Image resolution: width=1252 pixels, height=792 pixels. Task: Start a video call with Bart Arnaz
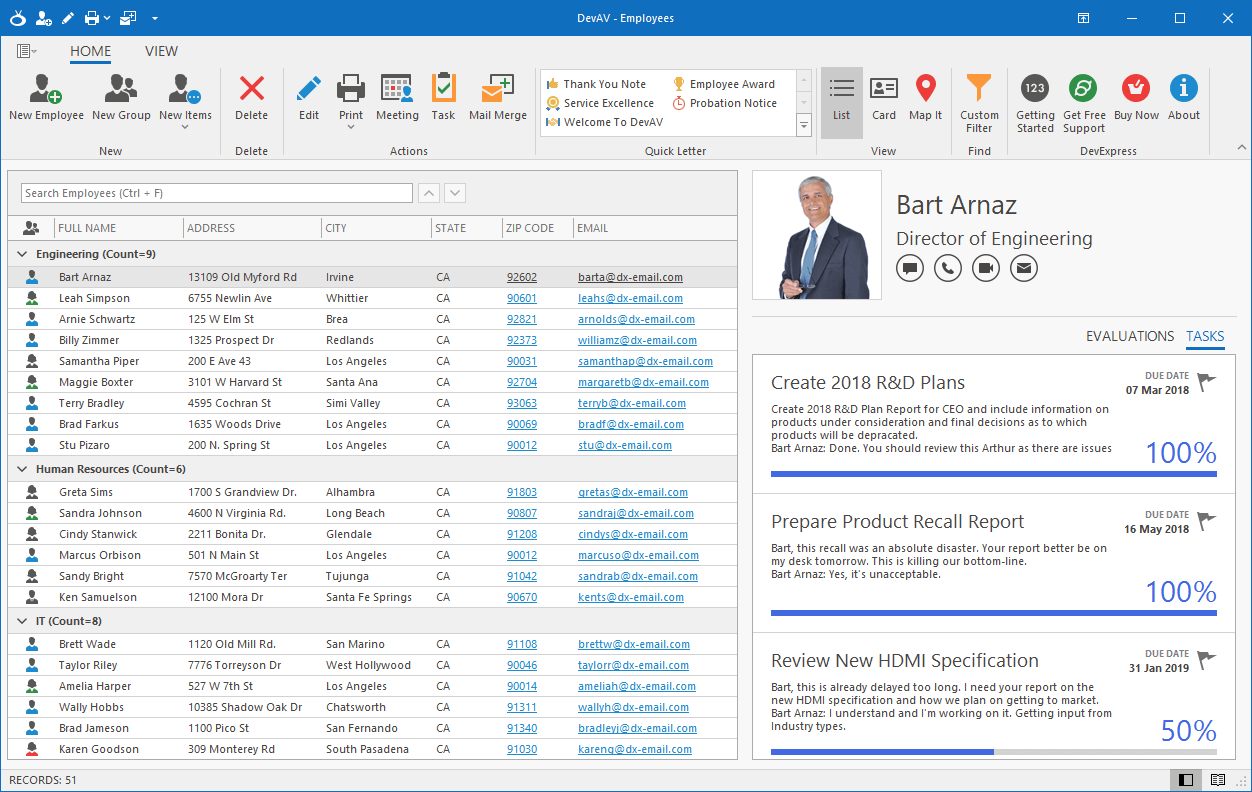coord(985,267)
